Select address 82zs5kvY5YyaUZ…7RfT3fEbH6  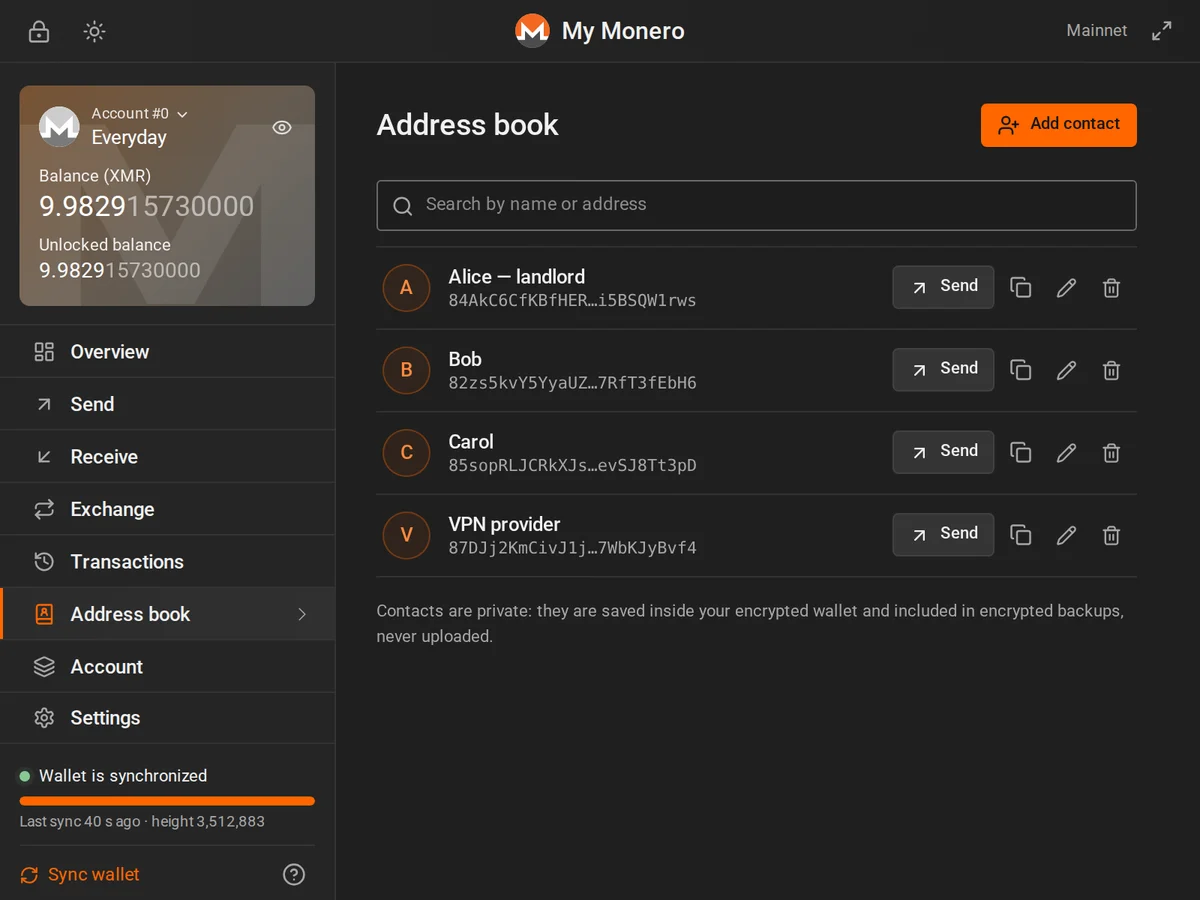(572, 383)
